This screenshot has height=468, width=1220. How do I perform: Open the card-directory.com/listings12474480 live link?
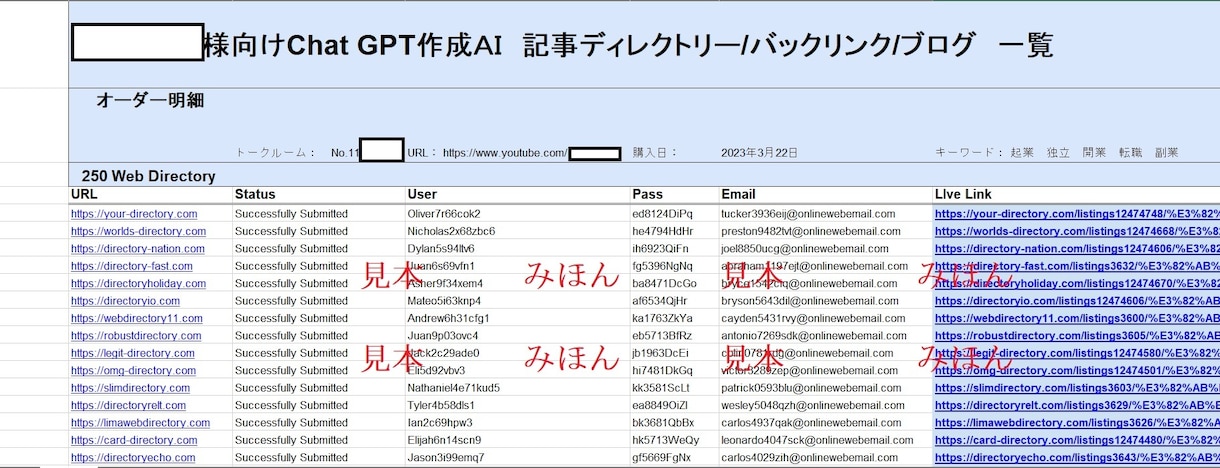pos(1077,440)
